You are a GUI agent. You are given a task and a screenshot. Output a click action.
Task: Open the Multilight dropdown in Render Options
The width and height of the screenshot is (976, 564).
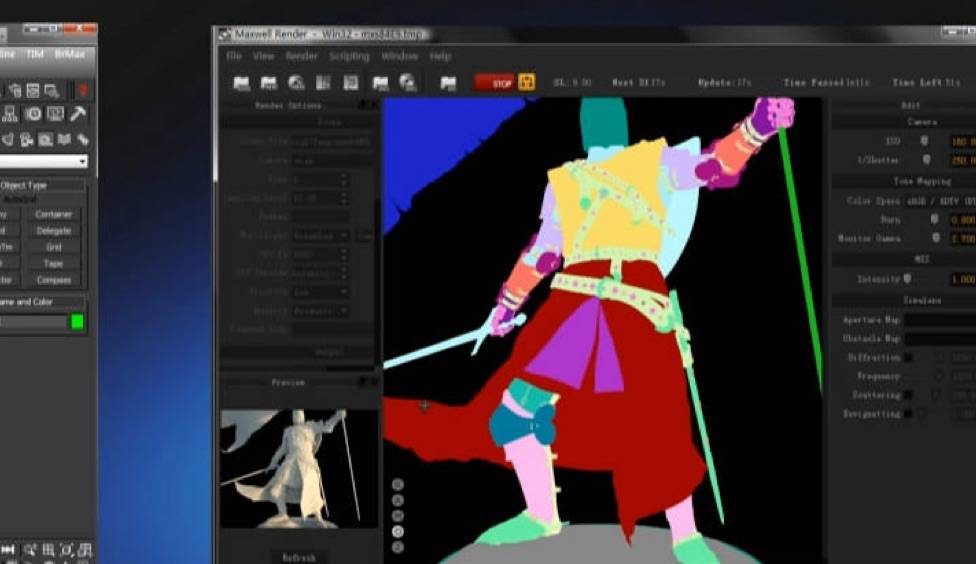click(x=320, y=236)
